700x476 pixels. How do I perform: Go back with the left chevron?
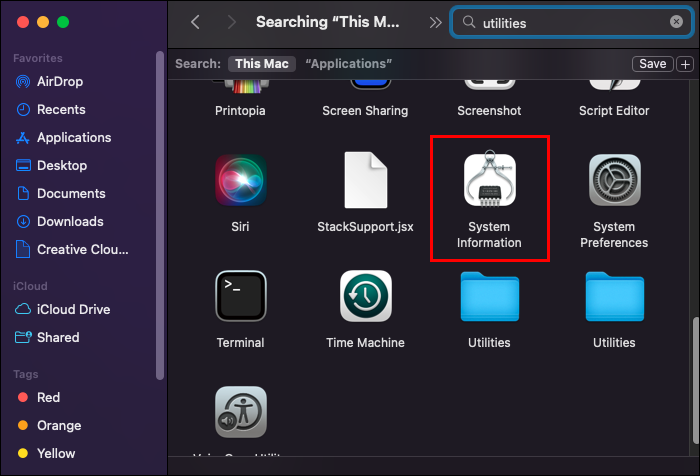tap(195, 22)
